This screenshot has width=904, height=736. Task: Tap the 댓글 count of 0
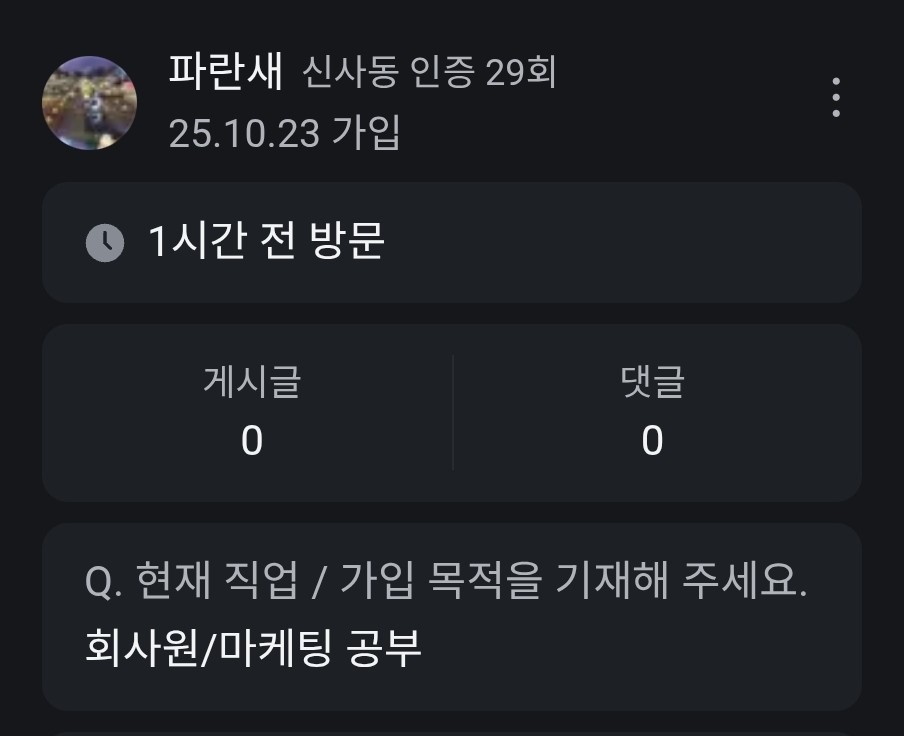(652, 440)
